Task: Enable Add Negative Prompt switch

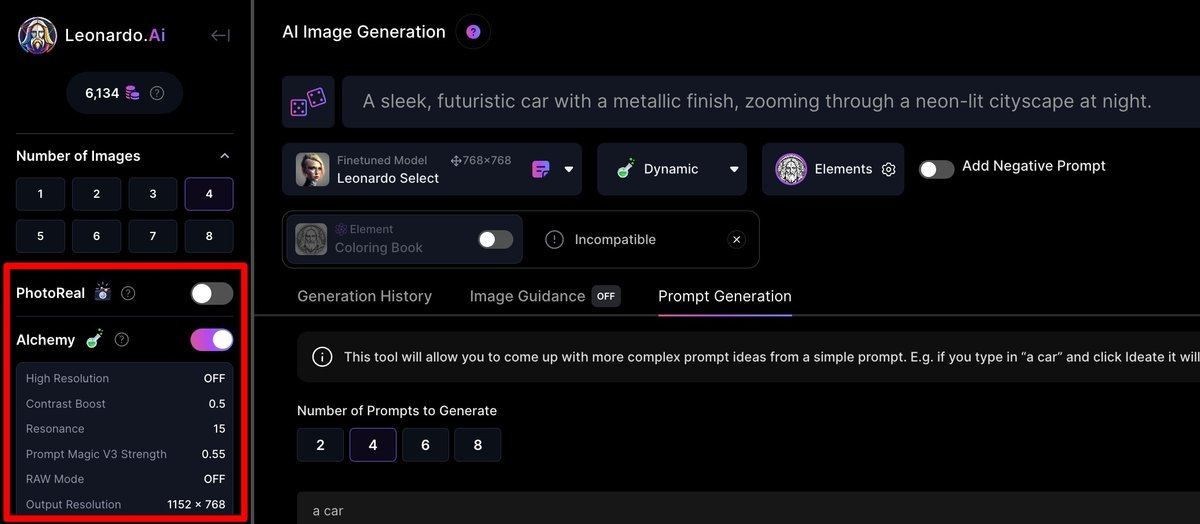Action: (x=936, y=169)
